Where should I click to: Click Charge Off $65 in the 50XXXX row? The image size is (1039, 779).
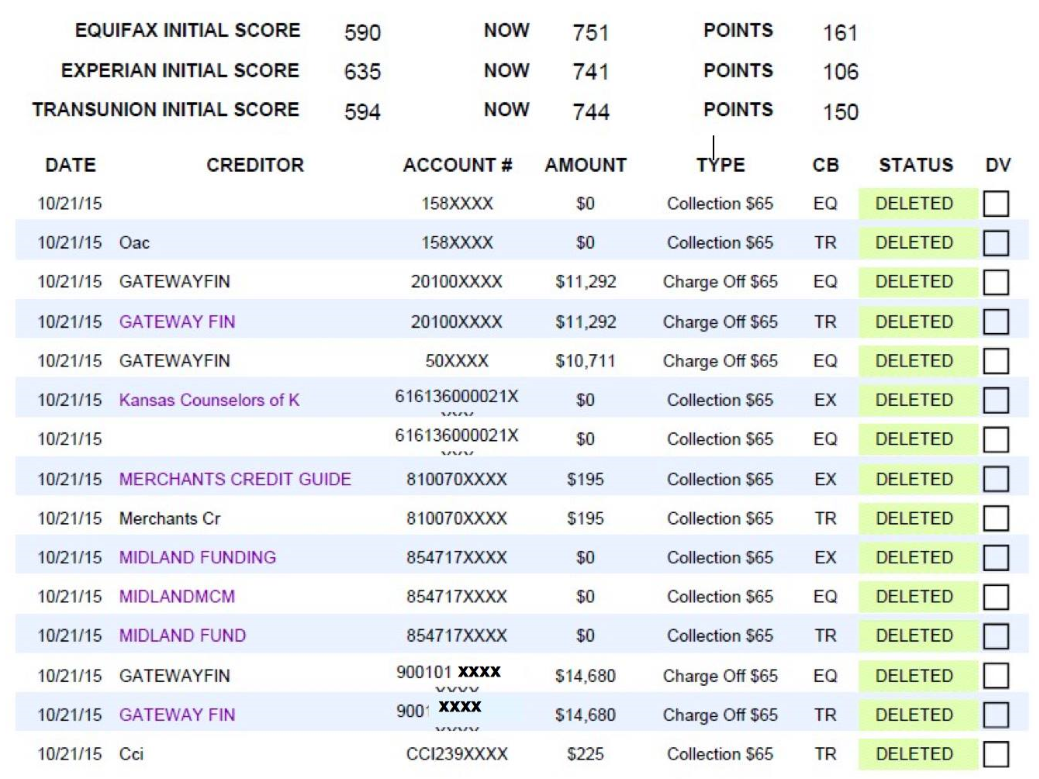pos(720,361)
